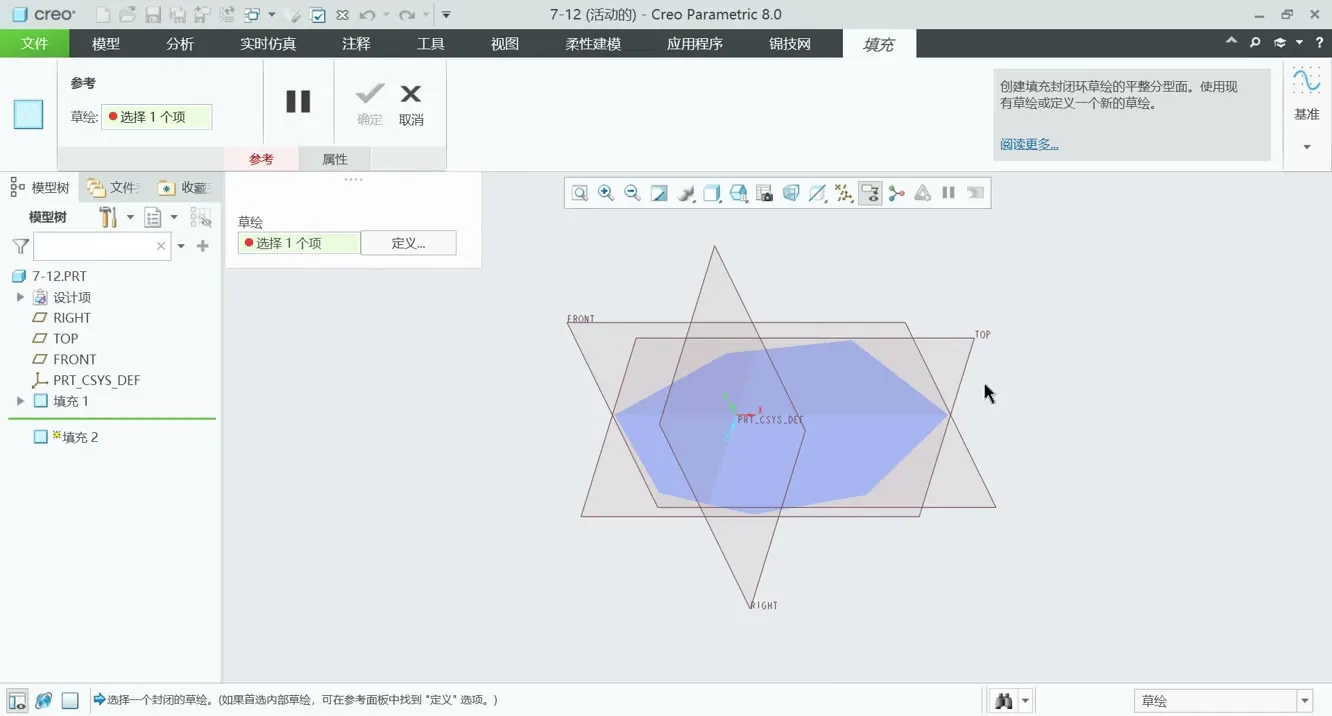1332x716 pixels.
Task: Zoom in using the graphics toolbar
Action: [606, 193]
